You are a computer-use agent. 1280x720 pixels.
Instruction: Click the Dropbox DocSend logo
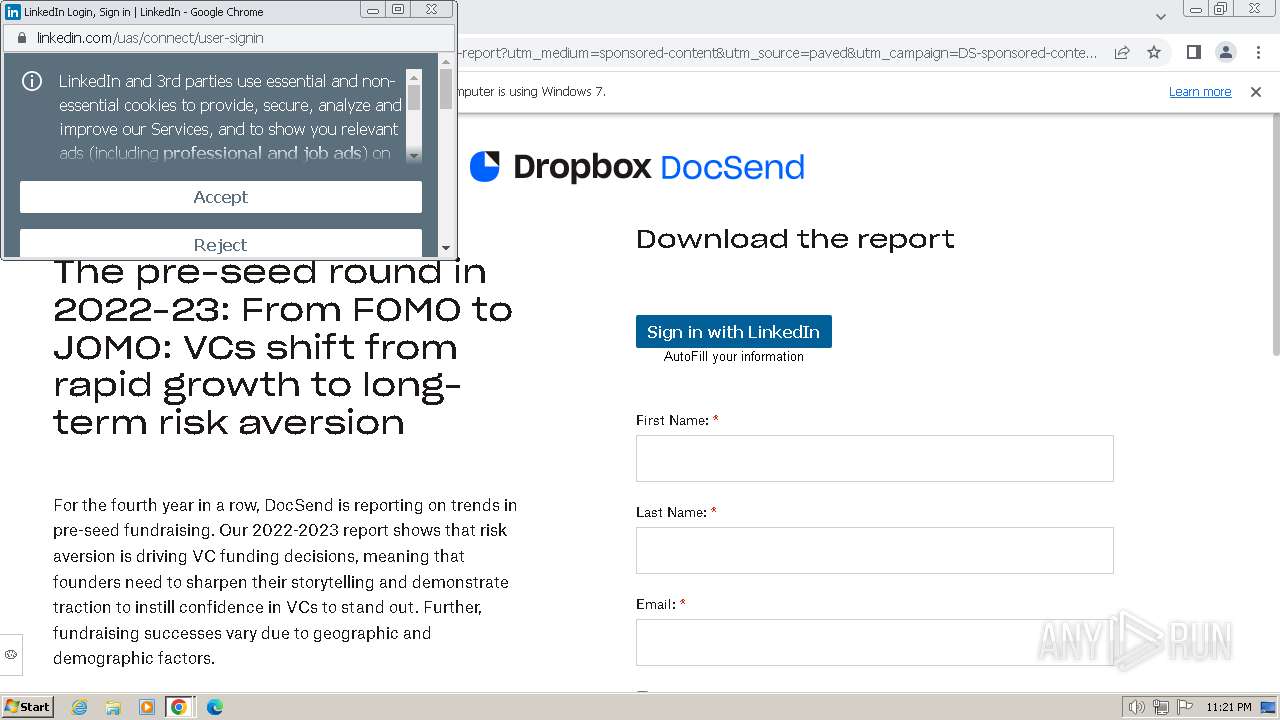(x=637, y=167)
